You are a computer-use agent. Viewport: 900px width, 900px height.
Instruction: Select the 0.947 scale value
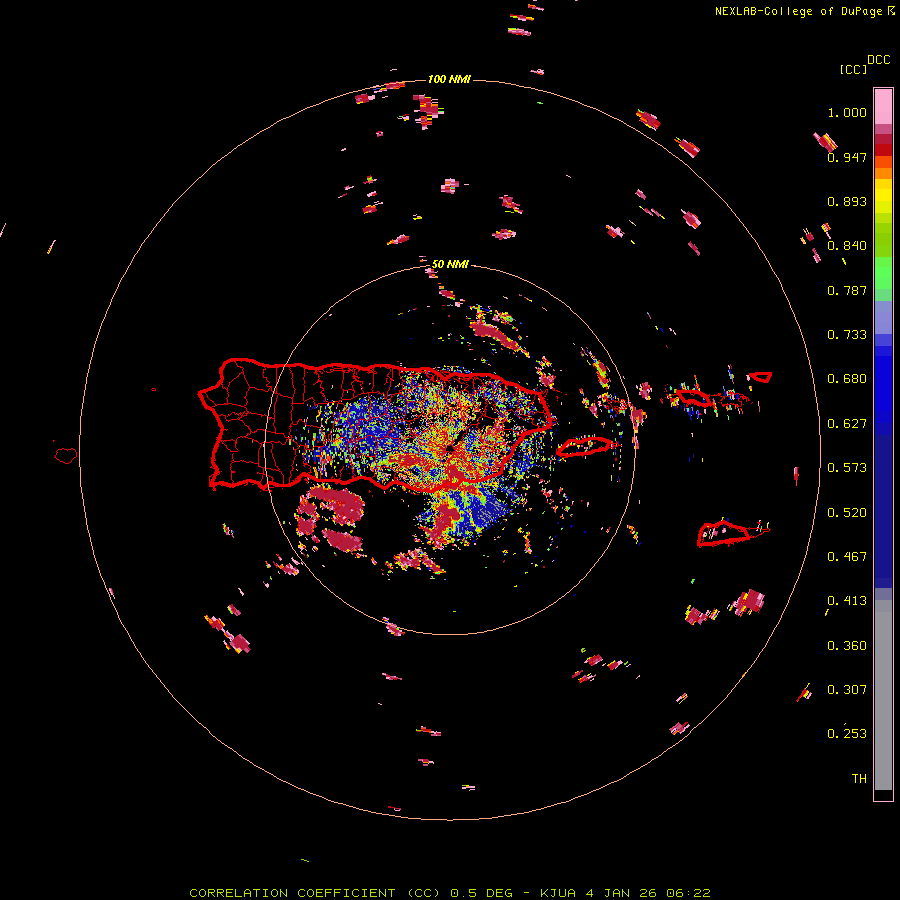(x=847, y=157)
